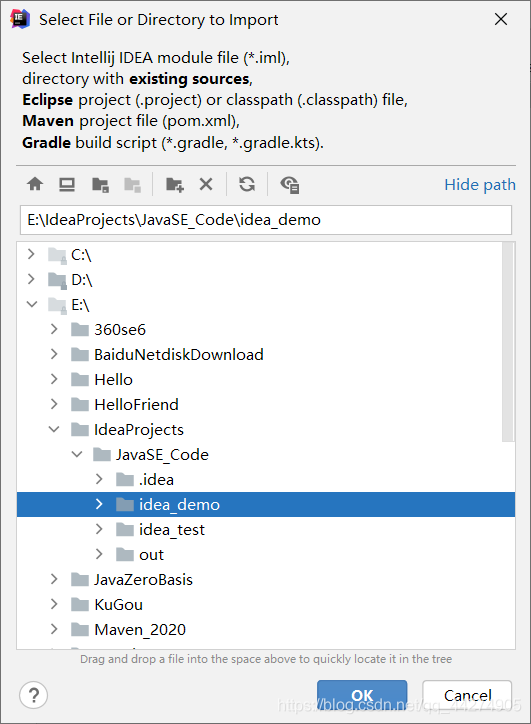Click the Hide path link

click(x=480, y=185)
